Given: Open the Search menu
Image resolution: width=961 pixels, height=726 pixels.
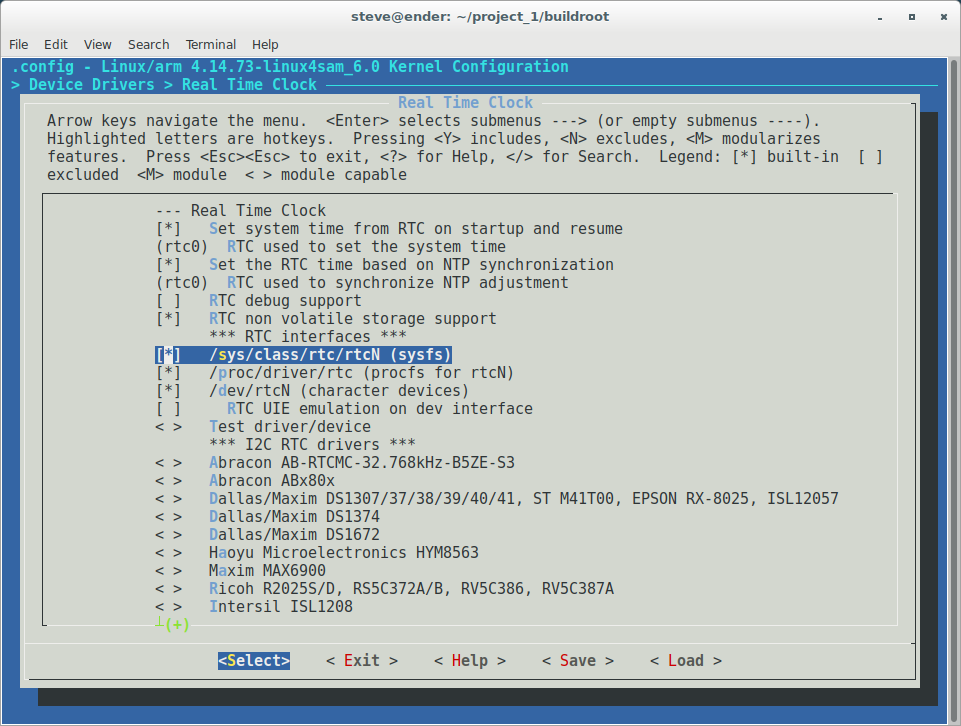Looking at the screenshot, I should click(149, 45).
